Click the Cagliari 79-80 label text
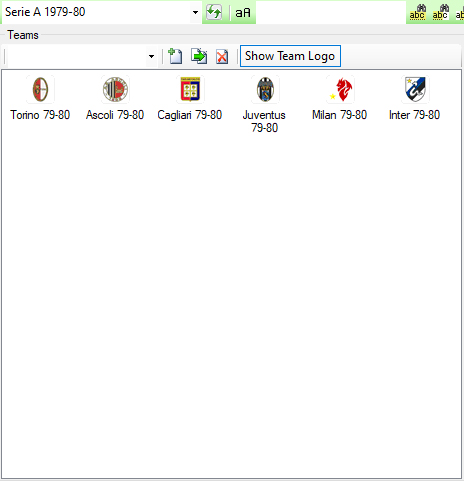 click(x=190, y=115)
